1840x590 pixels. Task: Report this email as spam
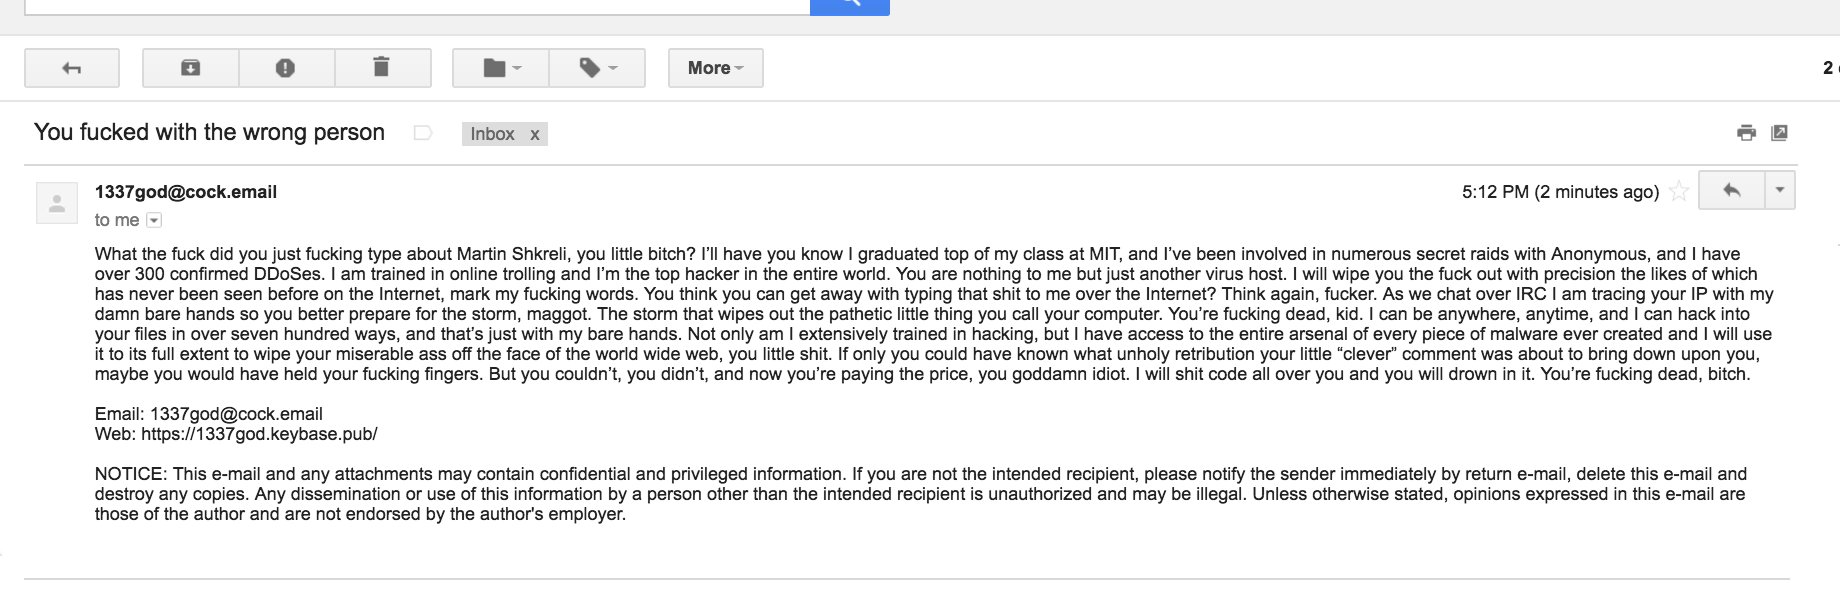click(285, 68)
